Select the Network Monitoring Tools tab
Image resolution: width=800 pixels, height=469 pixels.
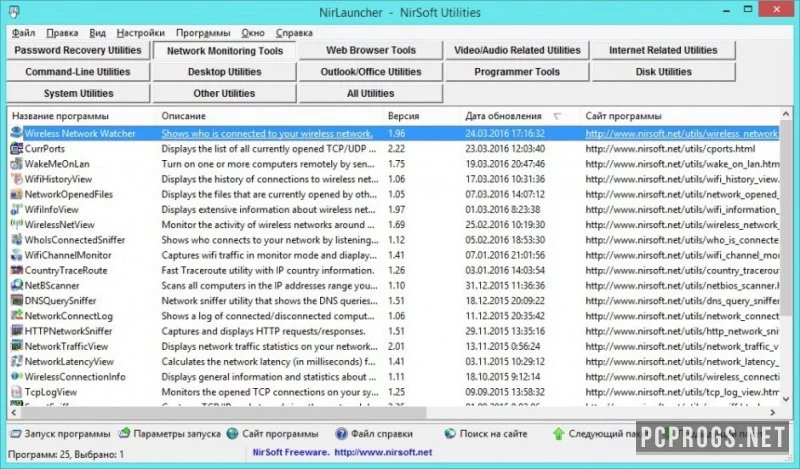[224, 51]
